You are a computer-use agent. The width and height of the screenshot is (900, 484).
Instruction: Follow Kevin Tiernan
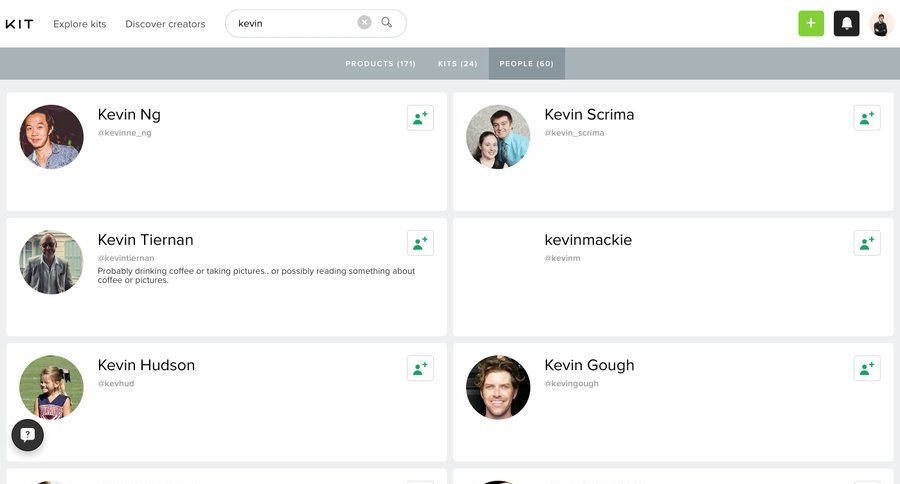click(x=420, y=243)
